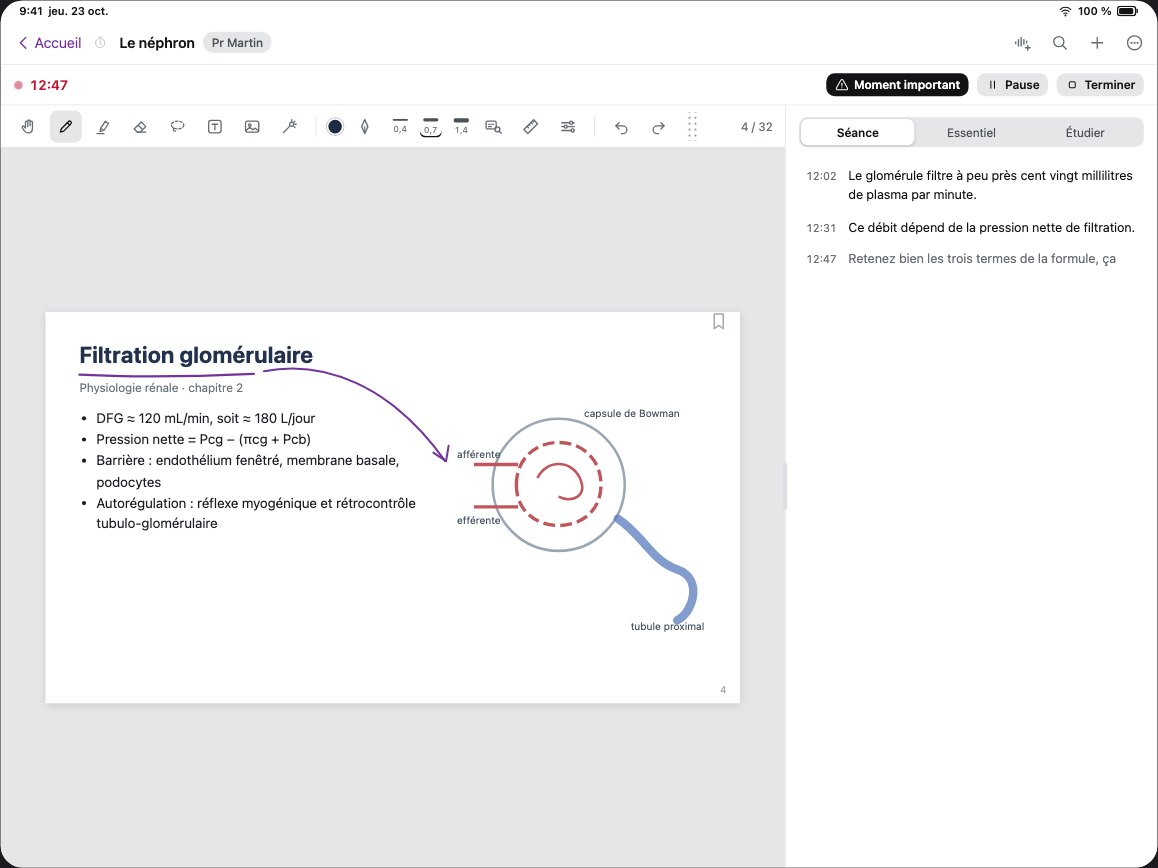
Task: Select the magic wand tool
Action: point(290,127)
